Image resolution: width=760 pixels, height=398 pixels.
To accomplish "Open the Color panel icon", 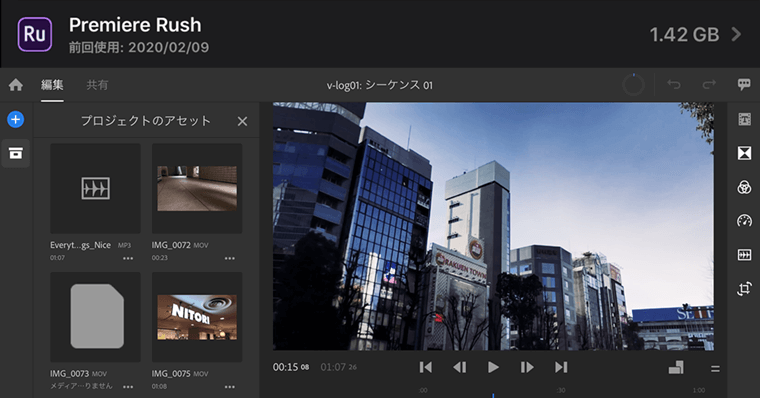I will (x=744, y=187).
